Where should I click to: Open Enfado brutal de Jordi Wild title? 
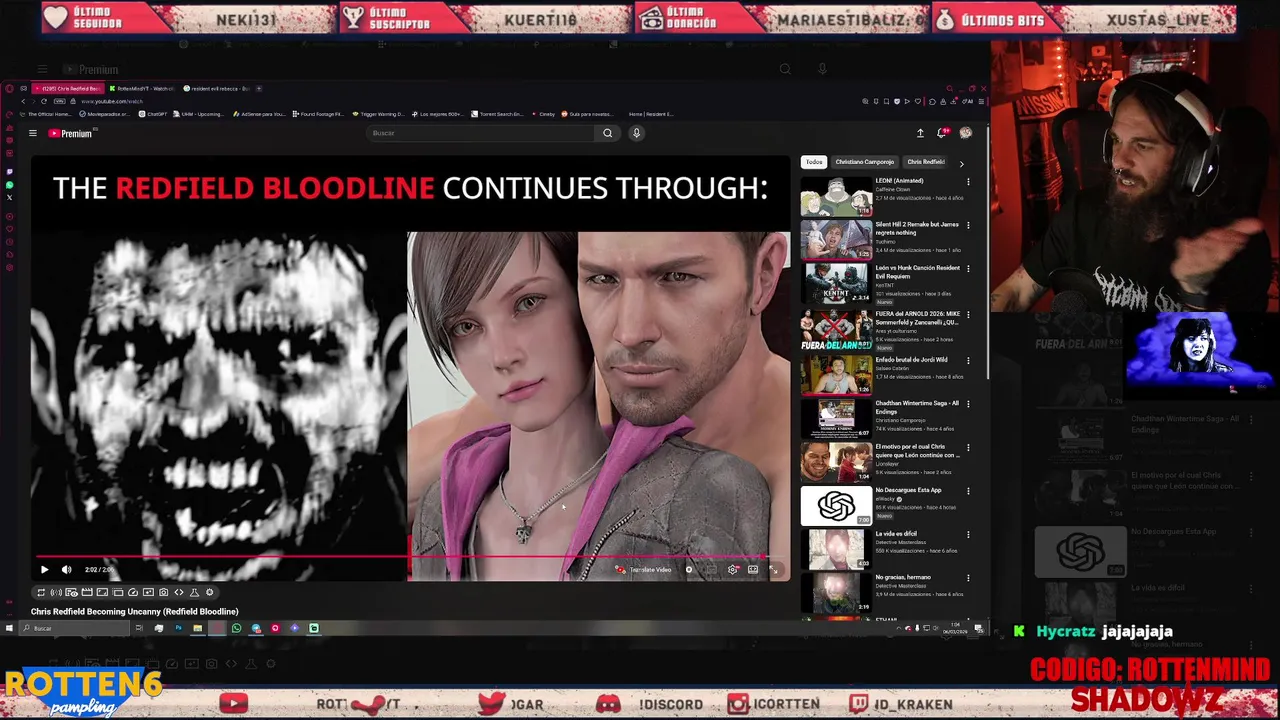(x=911, y=360)
